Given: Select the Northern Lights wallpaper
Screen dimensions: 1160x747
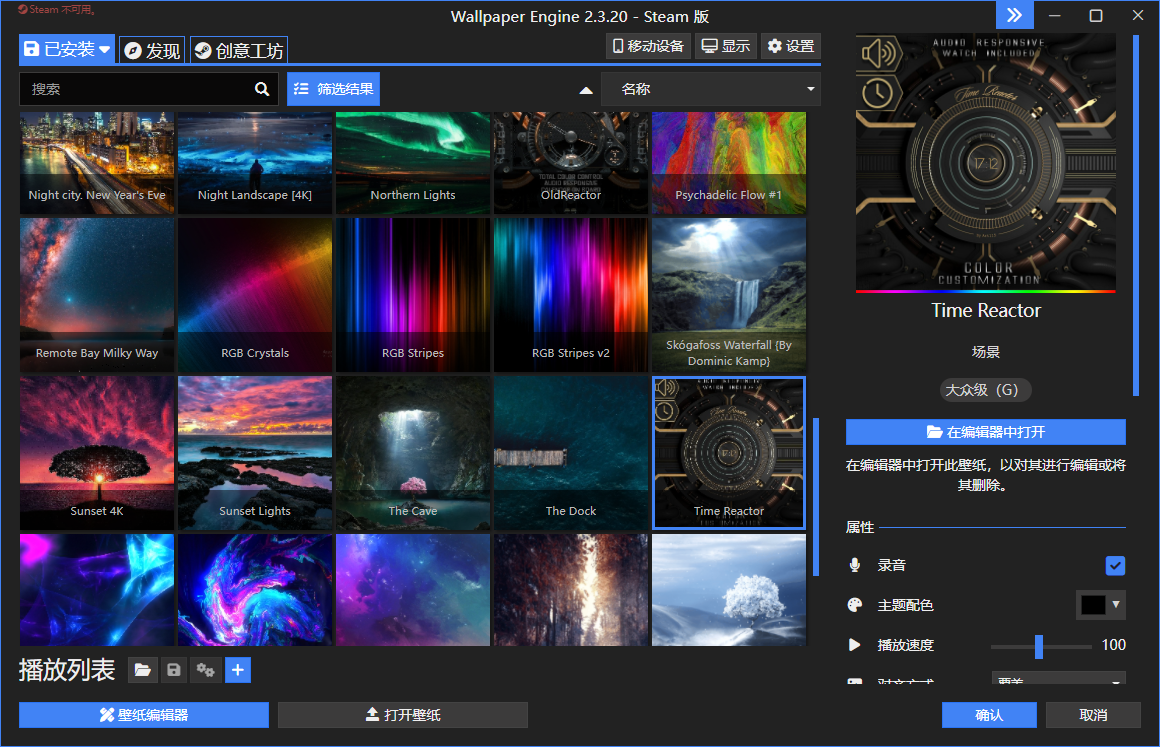Looking at the screenshot, I should pyautogui.click(x=413, y=163).
